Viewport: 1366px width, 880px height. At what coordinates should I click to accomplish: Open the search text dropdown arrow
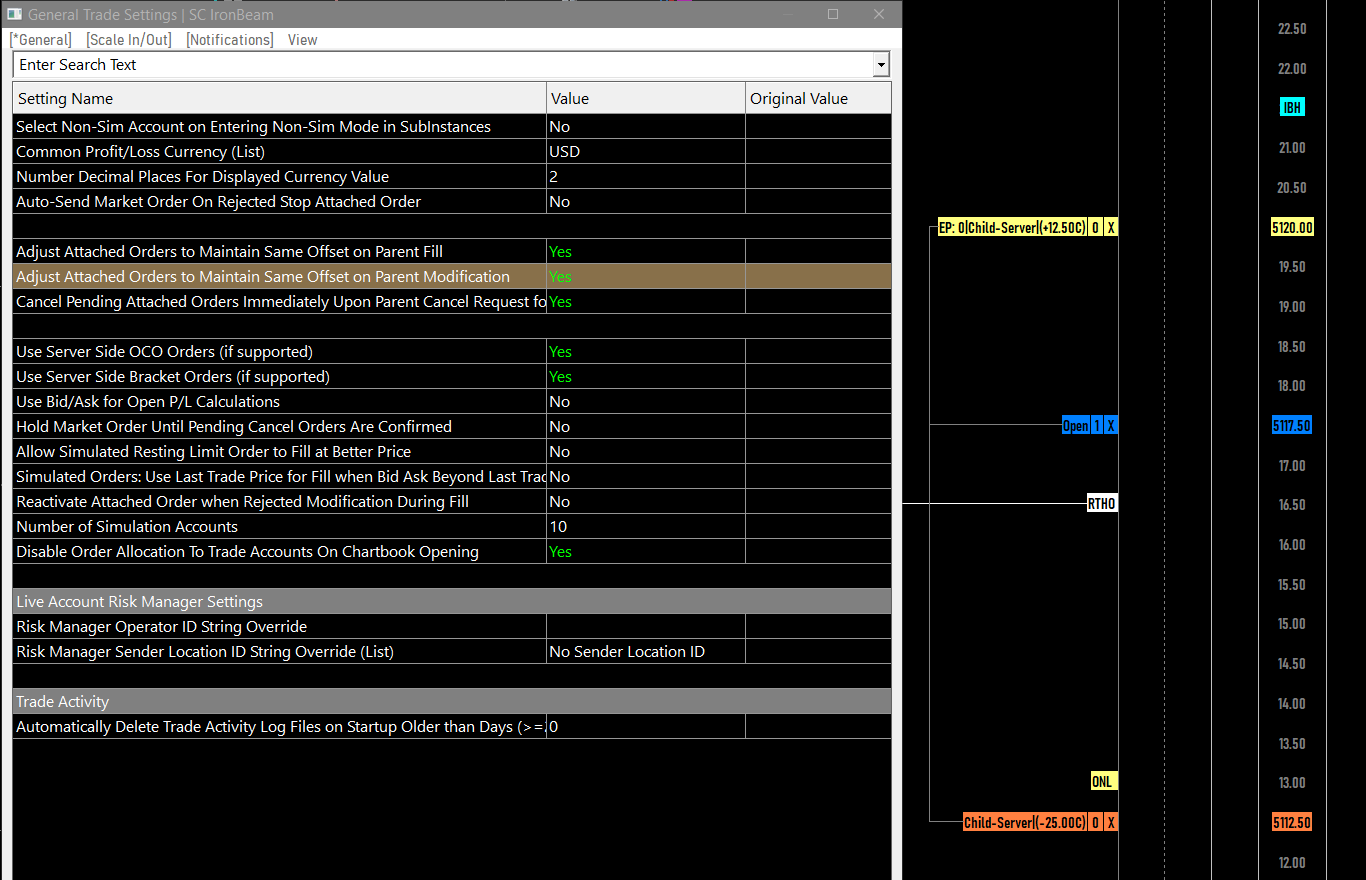881,65
